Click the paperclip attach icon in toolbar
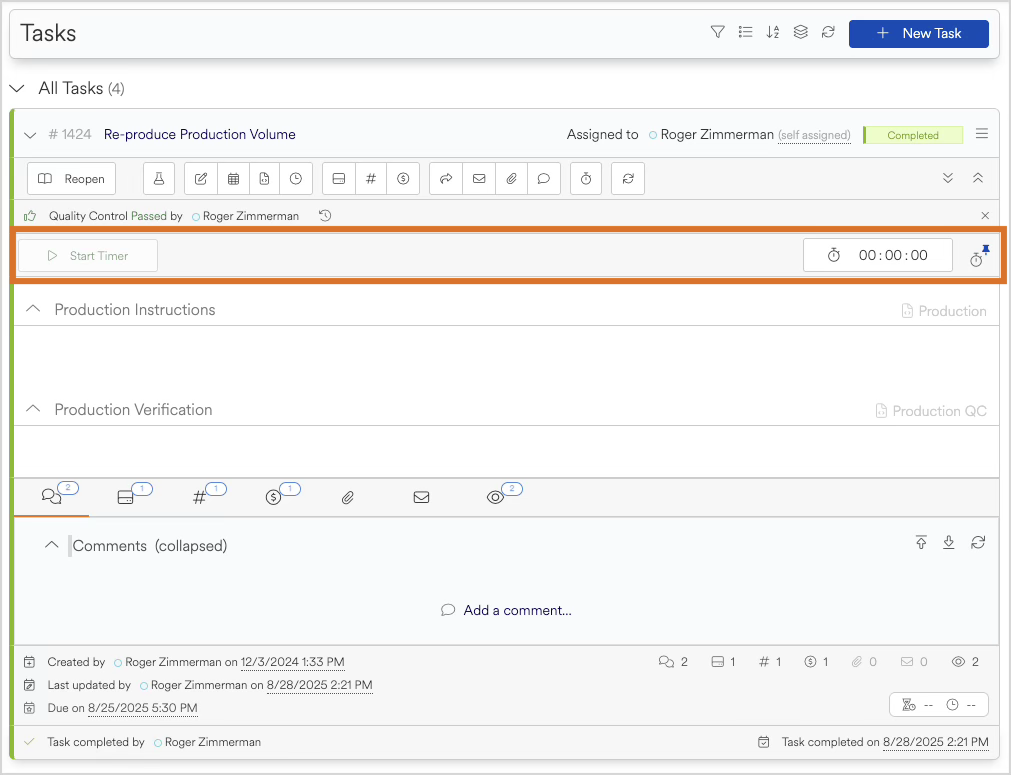Image resolution: width=1011 pixels, height=775 pixels. [x=511, y=179]
